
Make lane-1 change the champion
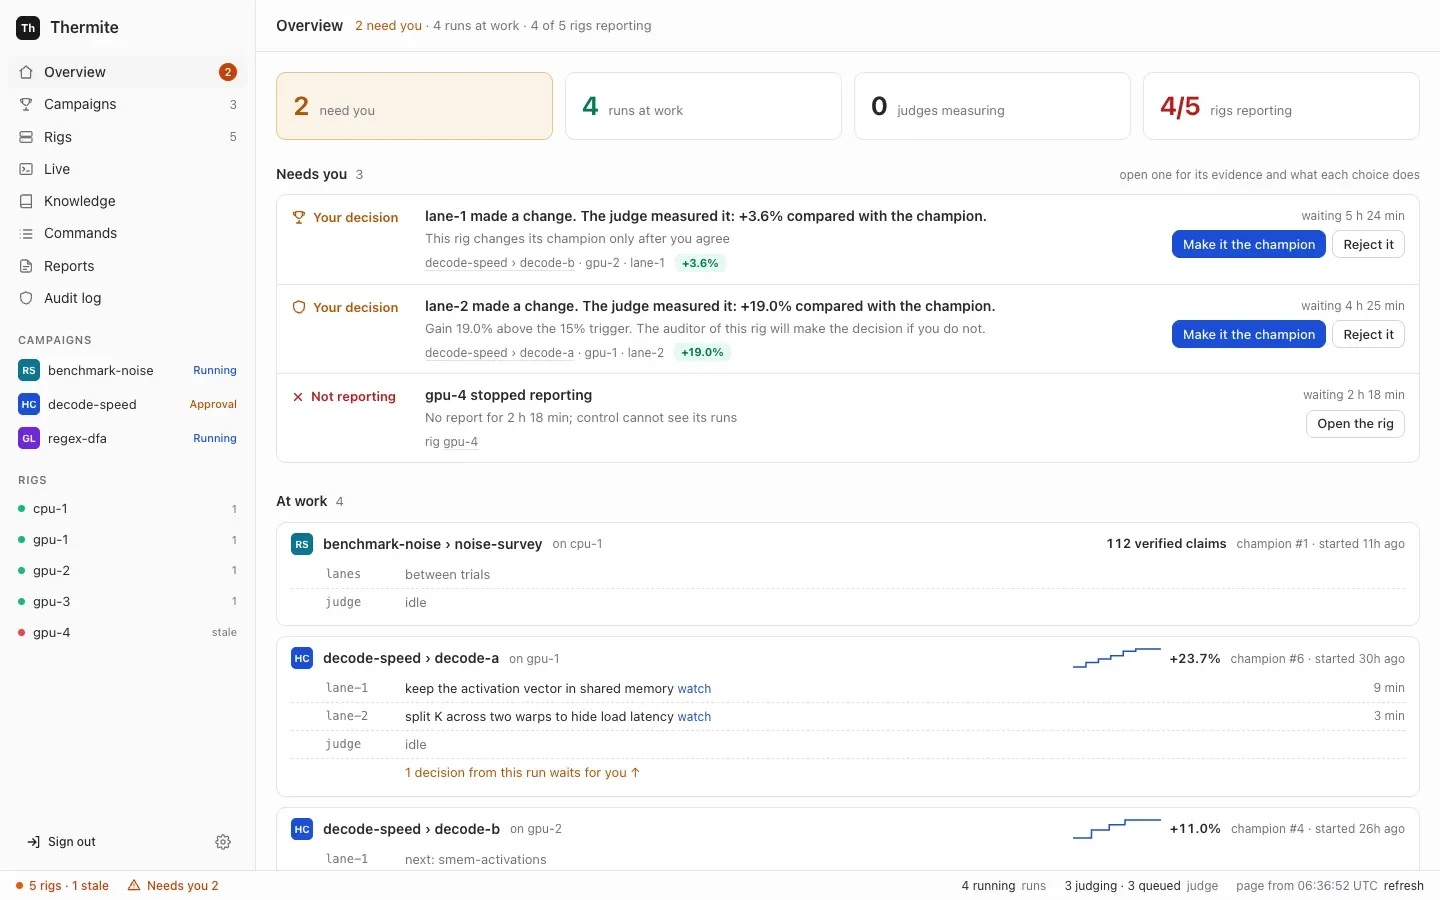click(x=1249, y=244)
